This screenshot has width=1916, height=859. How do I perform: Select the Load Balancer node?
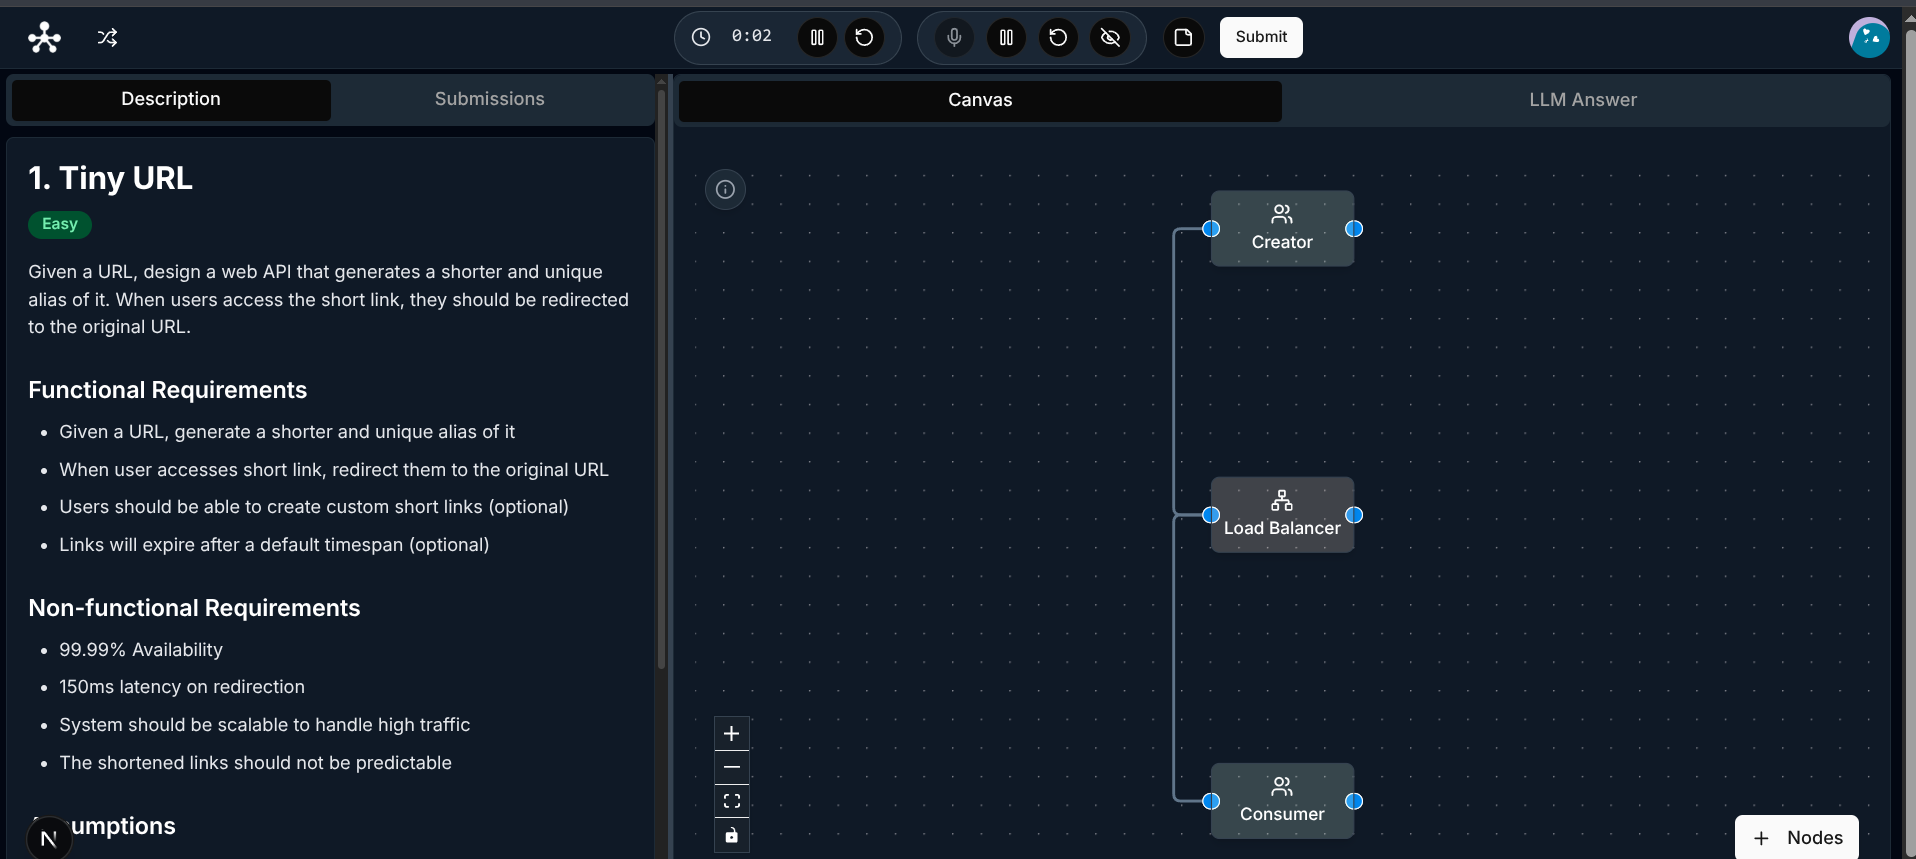[1282, 514]
